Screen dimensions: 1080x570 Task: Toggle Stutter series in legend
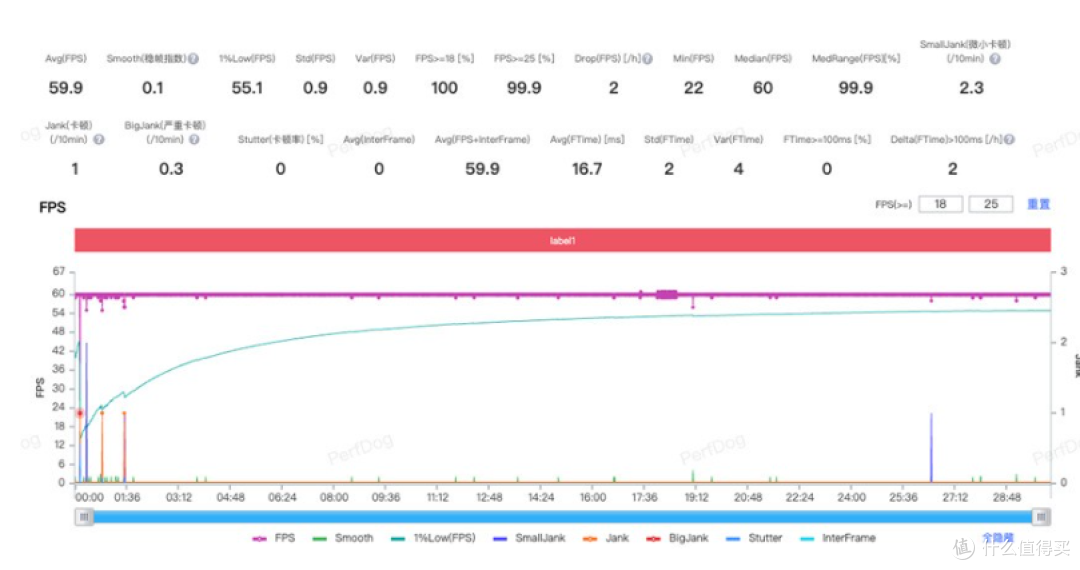754,538
